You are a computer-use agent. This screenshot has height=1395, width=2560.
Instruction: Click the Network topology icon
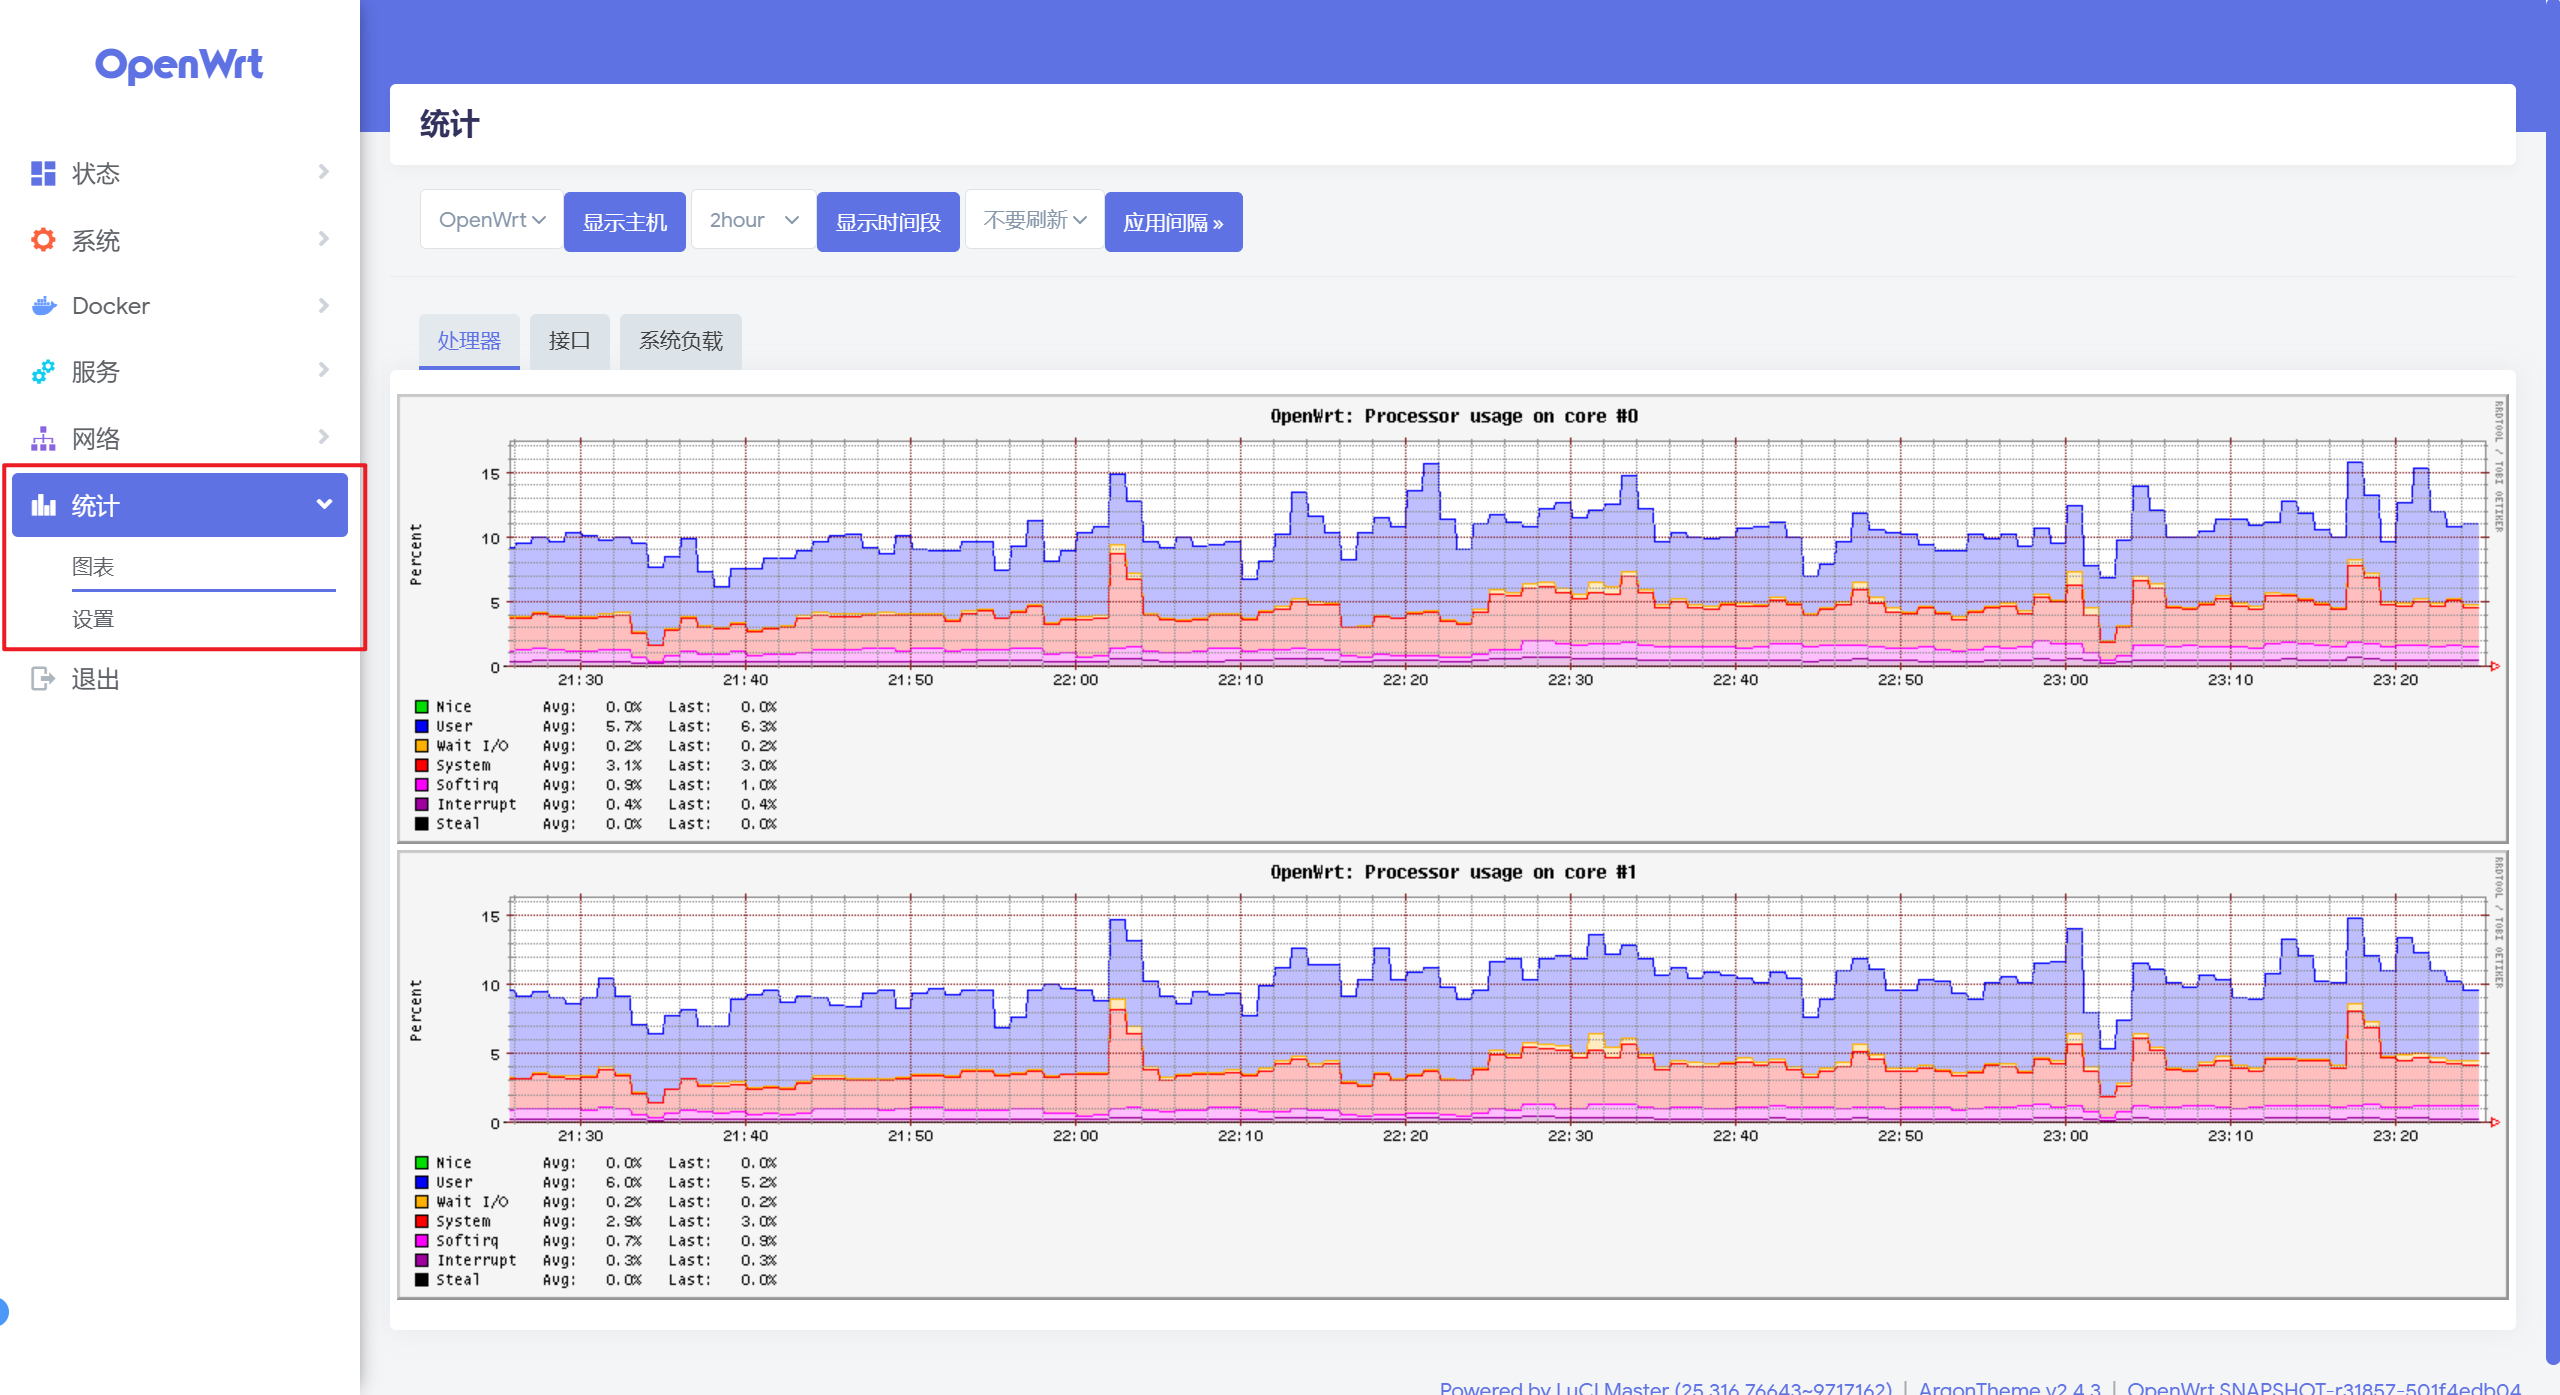43,438
